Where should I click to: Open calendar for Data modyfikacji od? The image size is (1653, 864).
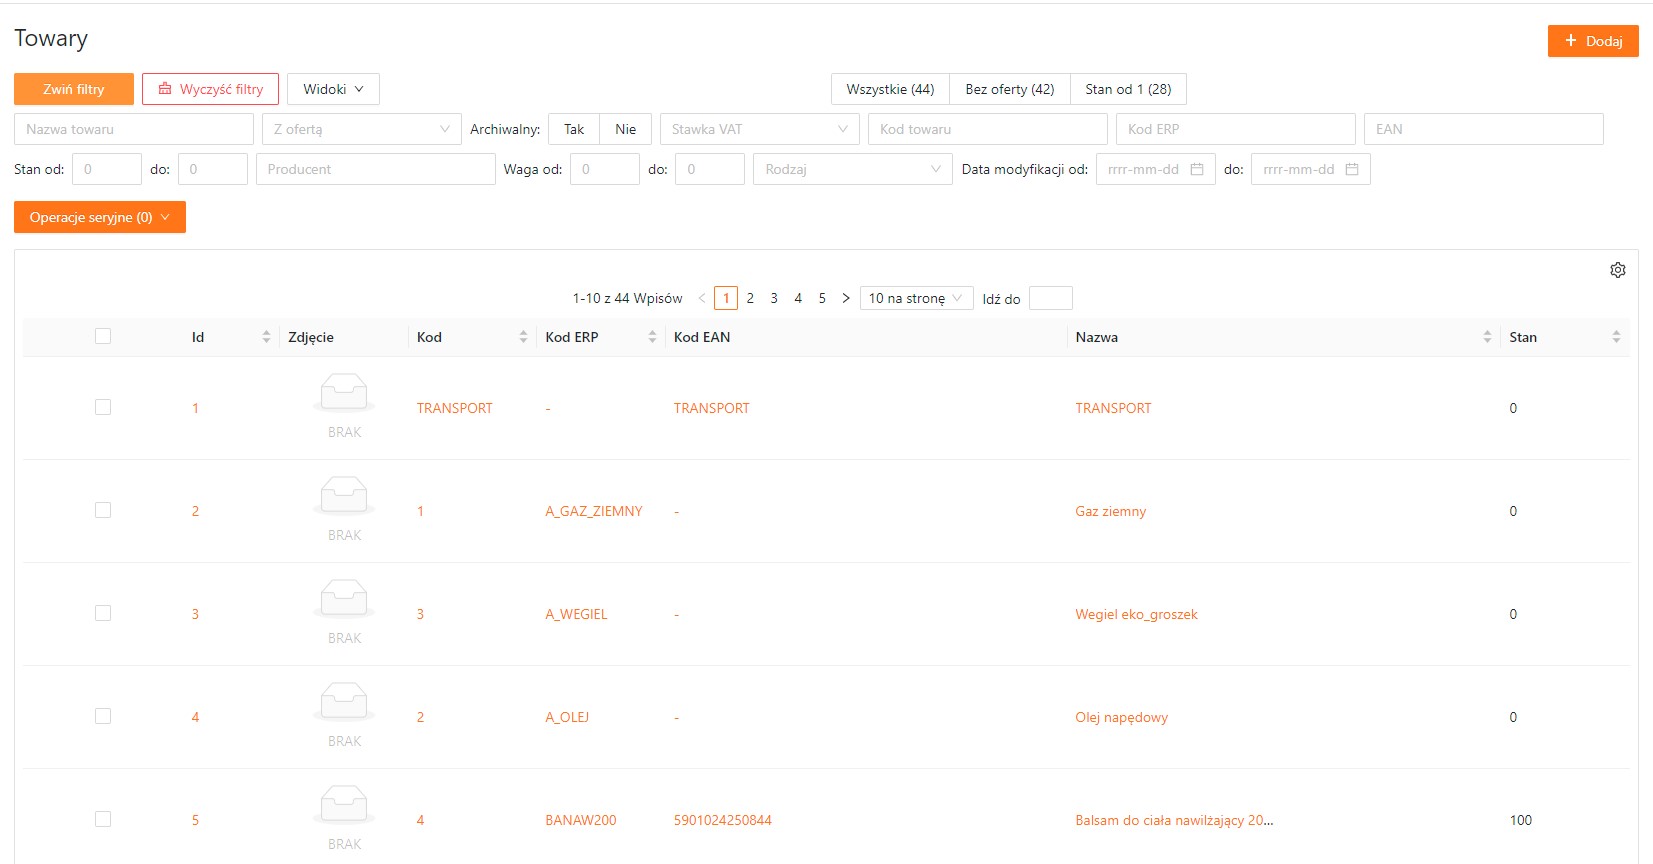pyautogui.click(x=1197, y=169)
